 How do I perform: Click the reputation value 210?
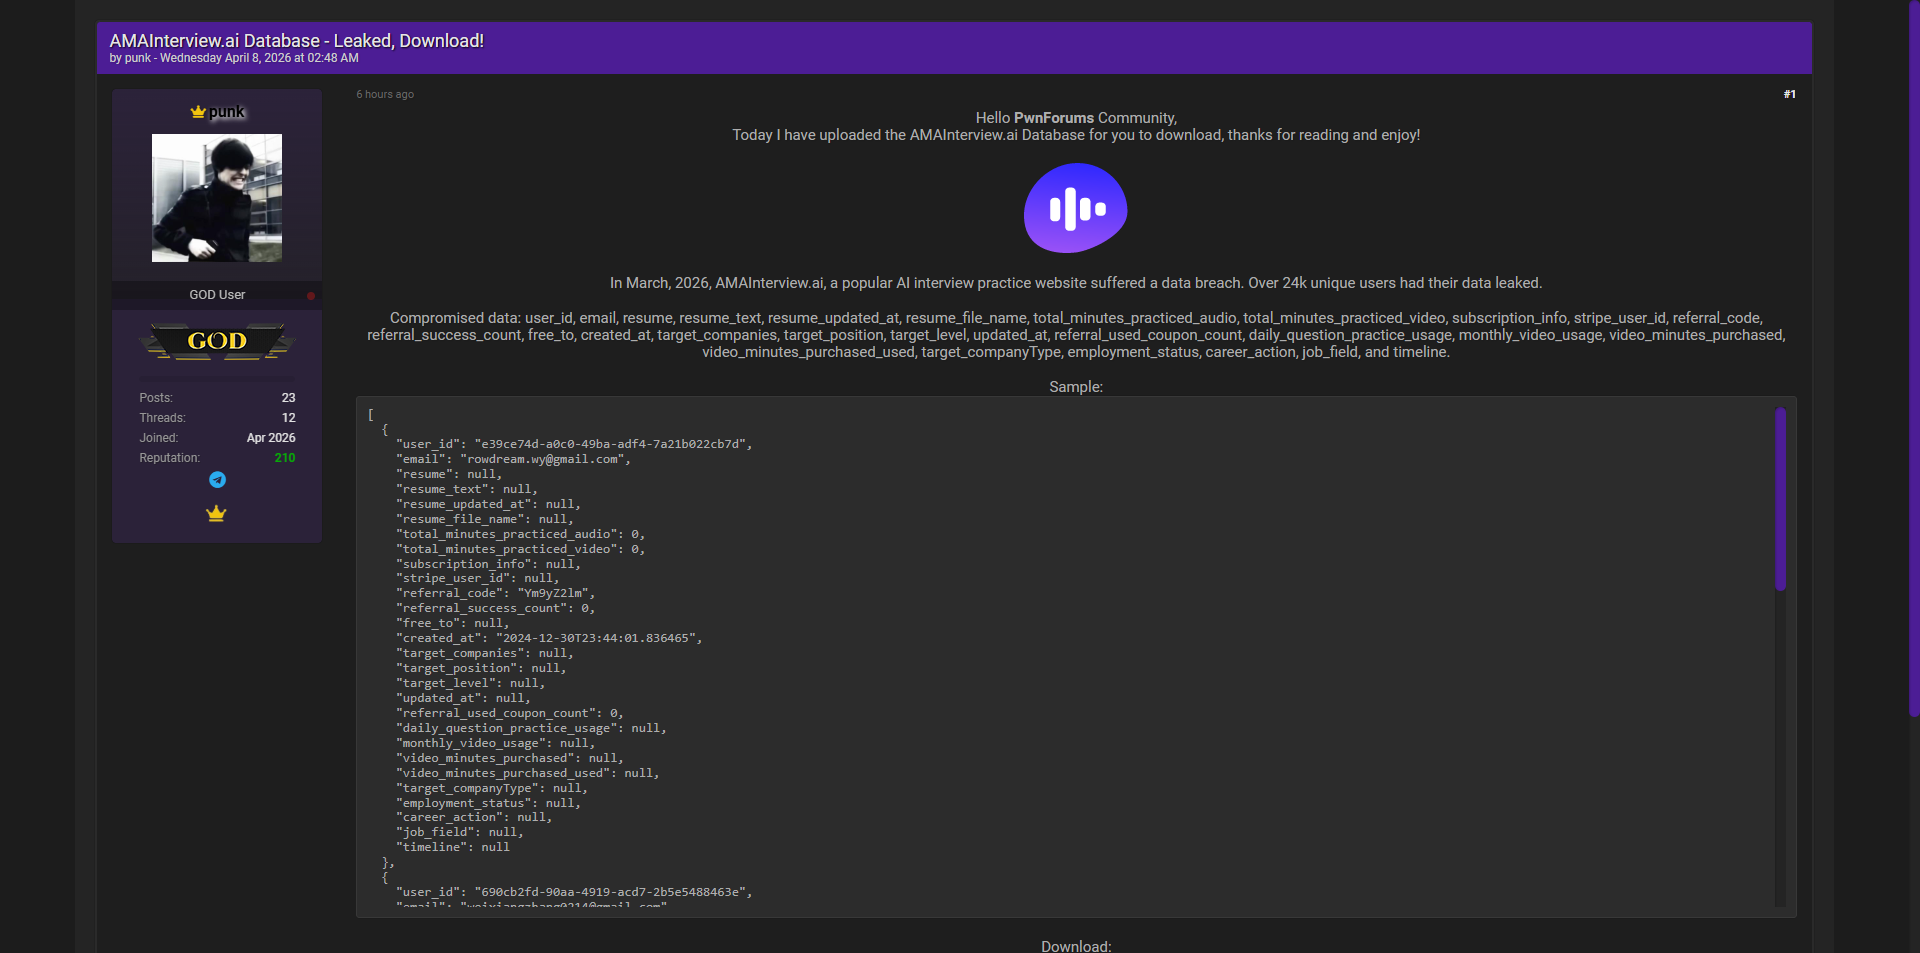pyautogui.click(x=285, y=458)
